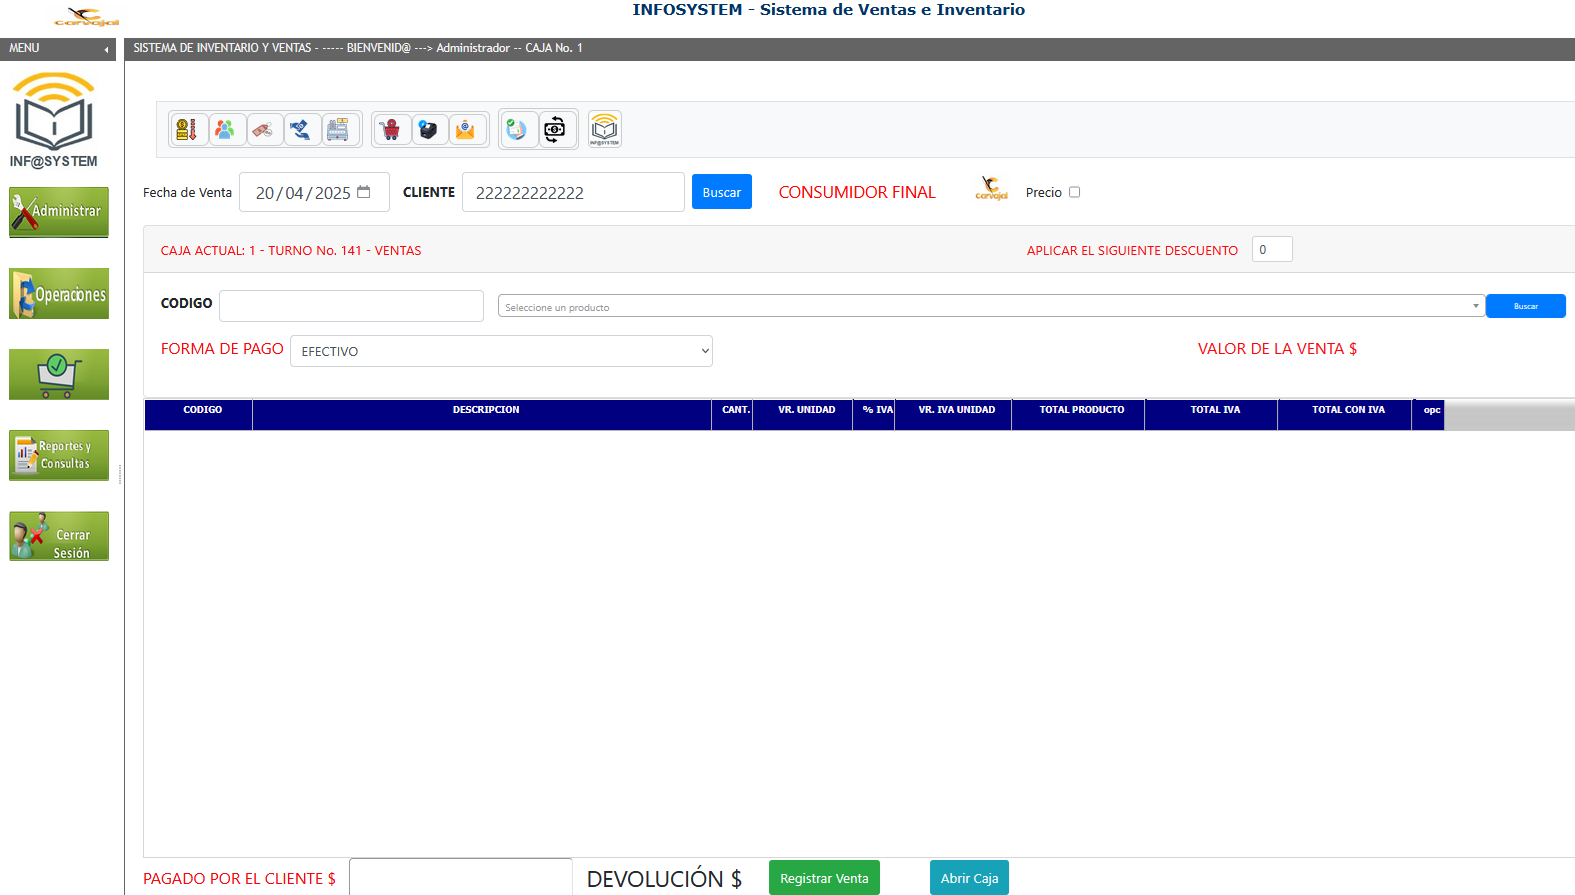Click Buscar next to the client field
This screenshot has height=895, width=1575.
tap(721, 192)
